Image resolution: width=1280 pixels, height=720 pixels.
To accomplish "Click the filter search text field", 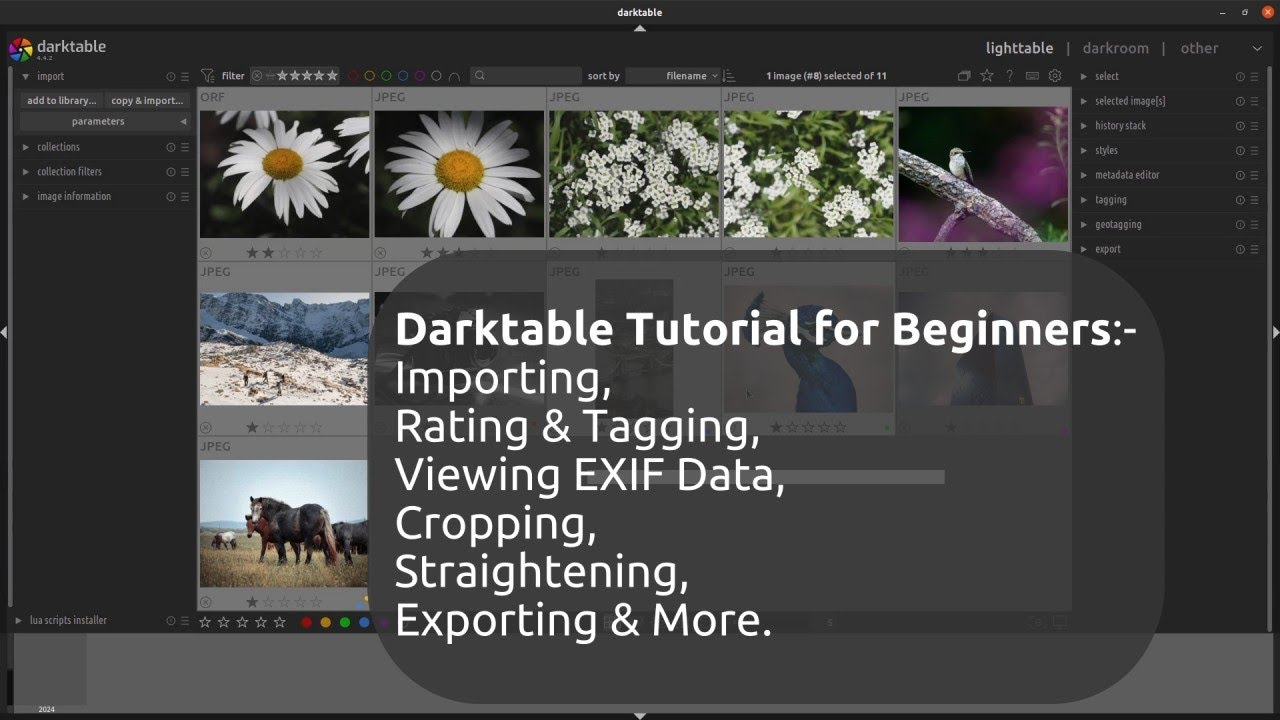I will (526, 76).
